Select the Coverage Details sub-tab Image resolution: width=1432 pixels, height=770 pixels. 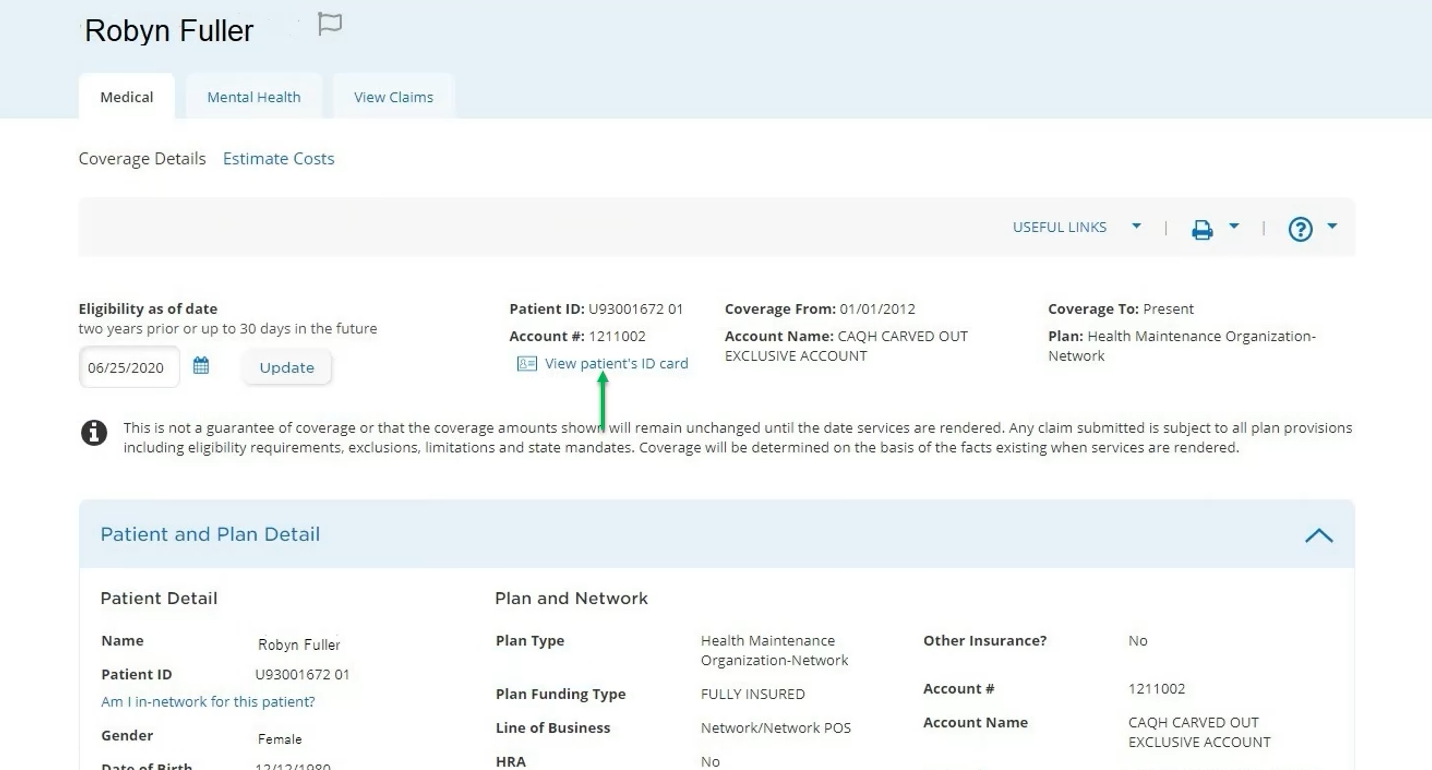point(142,159)
